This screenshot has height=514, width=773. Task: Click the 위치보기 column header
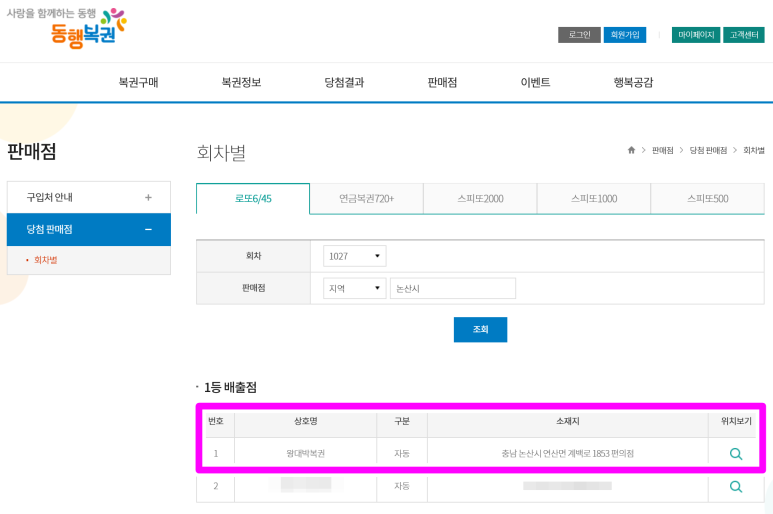tap(736, 421)
